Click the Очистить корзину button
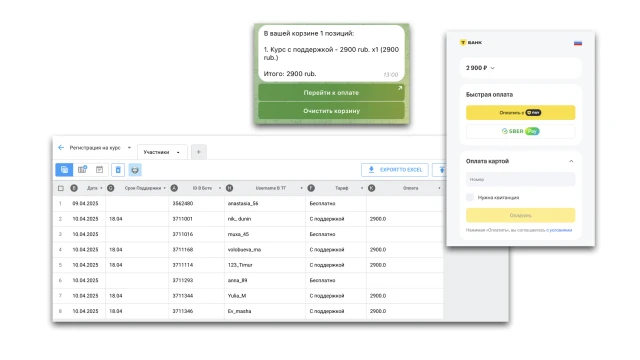Image resolution: width=640 pixels, height=360 pixels. [x=331, y=111]
